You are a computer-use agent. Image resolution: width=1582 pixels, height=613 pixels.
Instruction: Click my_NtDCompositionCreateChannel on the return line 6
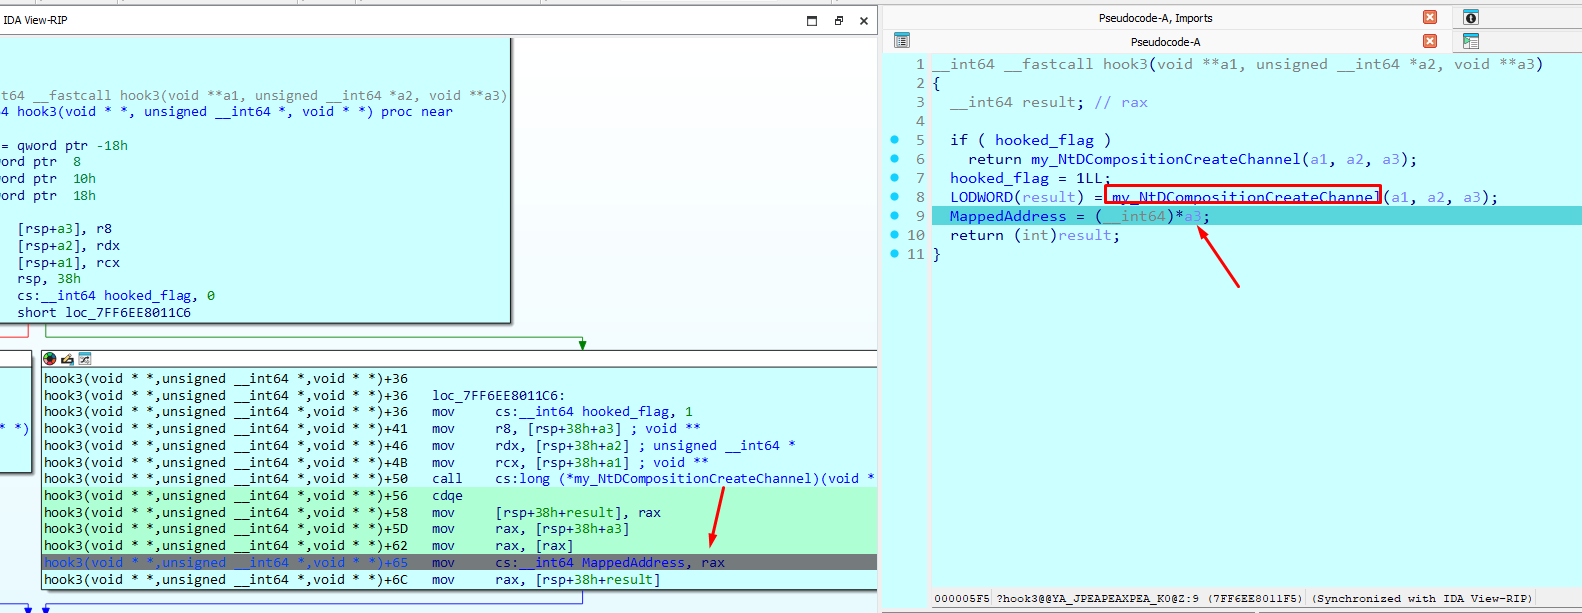(1166, 159)
